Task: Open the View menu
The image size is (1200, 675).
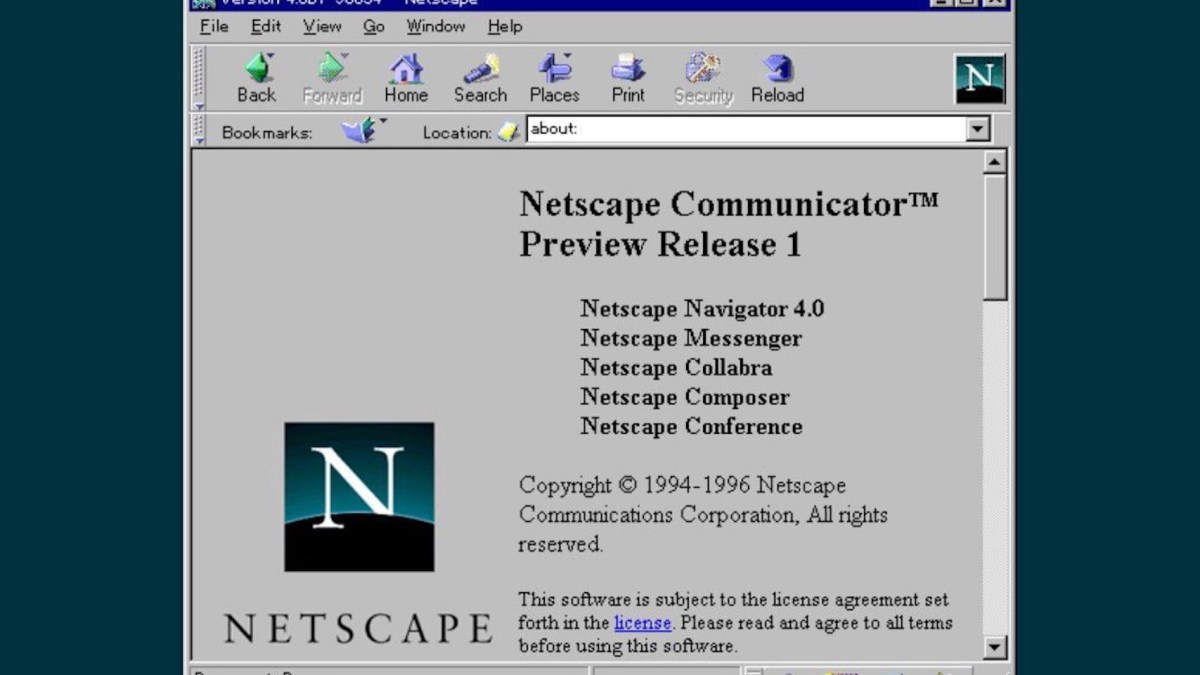Action: pyautogui.click(x=322, y=27)
